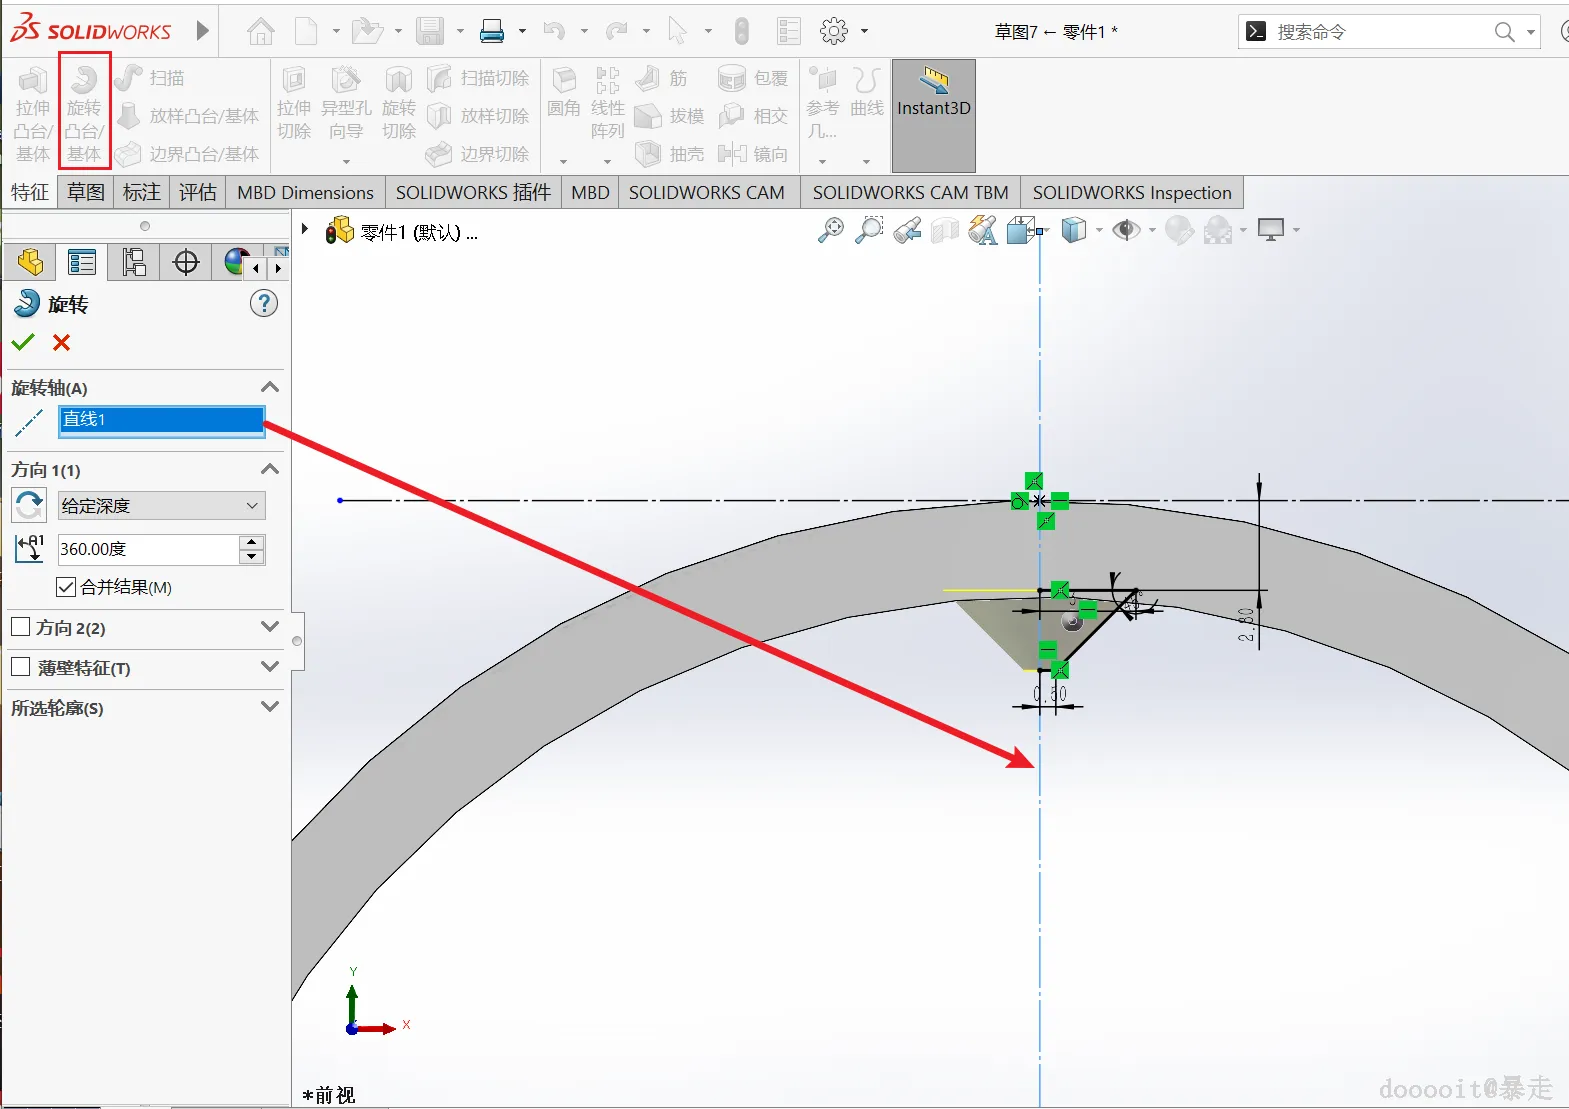Click the reverse direction icon under 方向 1
The image size is (1569, 1109).
(29, 506)
